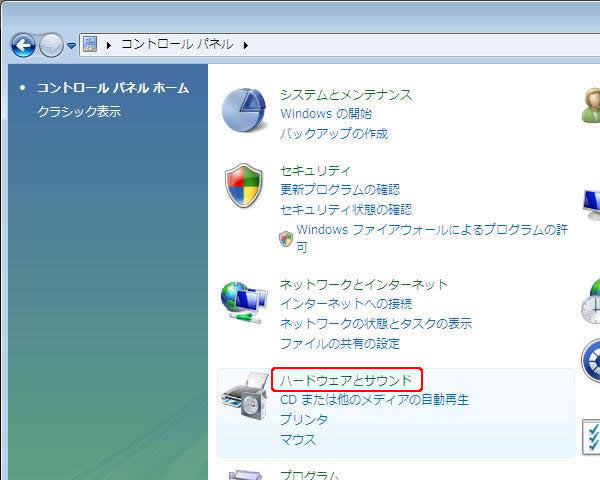Expand the arrow after コントロール パネル
Viewport: 600px width, 480px height.
(x=246, y=45)
